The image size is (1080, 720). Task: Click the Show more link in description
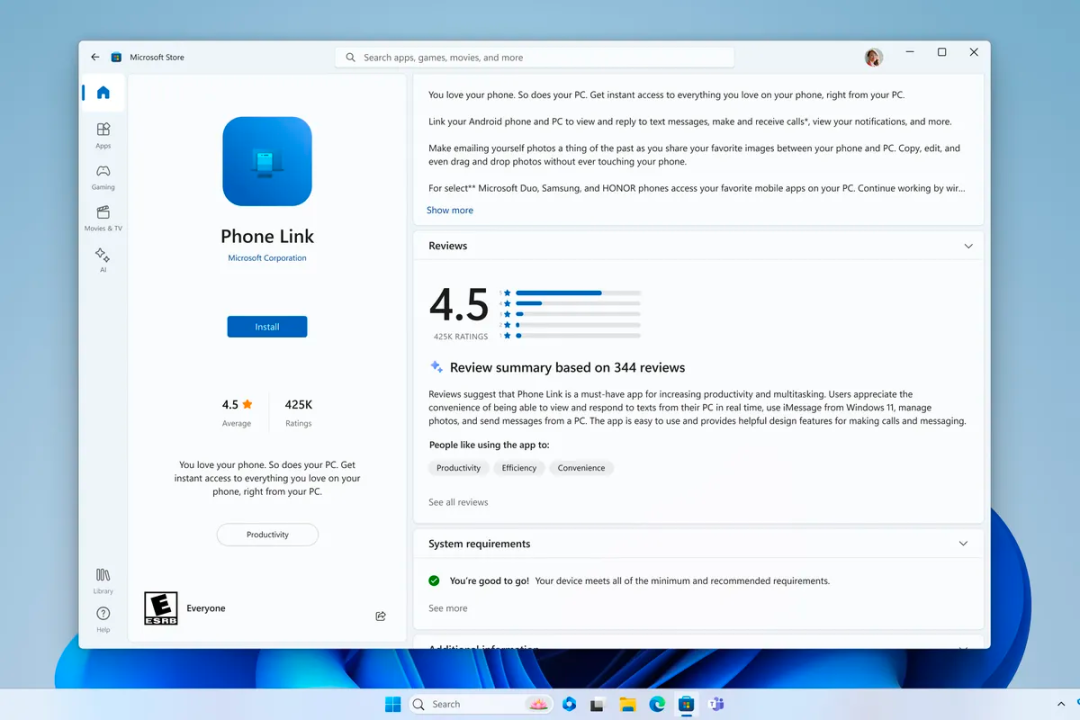point(449,210)
